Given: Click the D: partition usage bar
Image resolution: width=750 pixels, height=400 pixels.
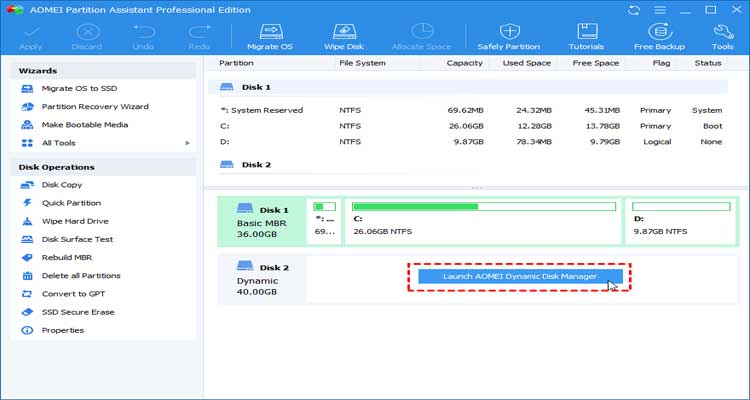Looking at the screenshot, I should coord(681,206).
